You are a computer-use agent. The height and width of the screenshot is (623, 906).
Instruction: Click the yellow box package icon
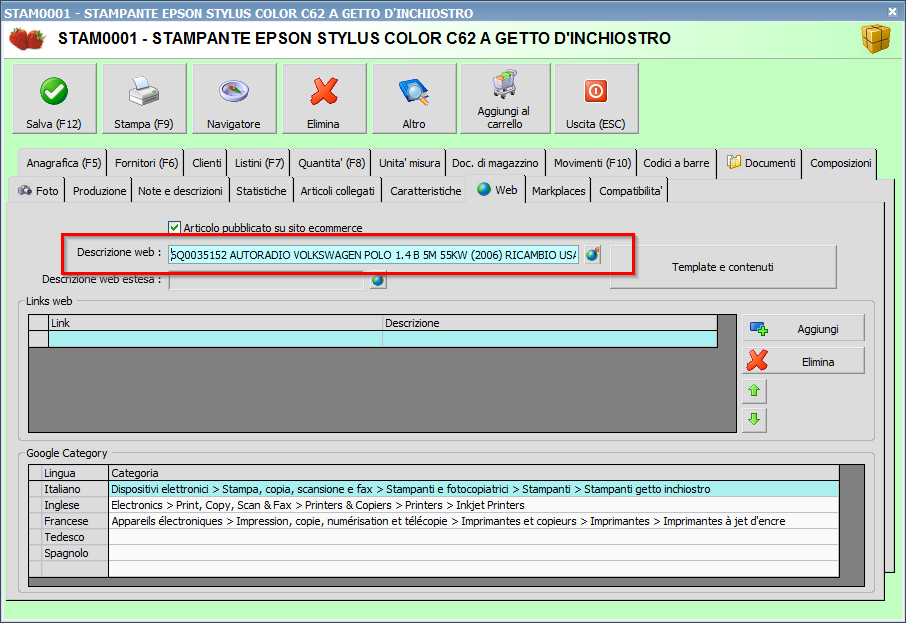pyautogui.click(x=876, y=39)
